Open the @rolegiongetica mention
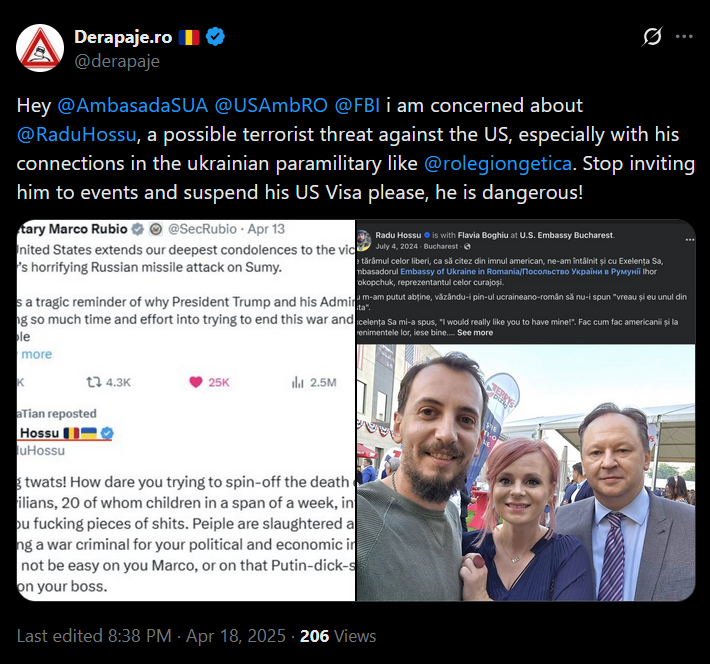 coord(498,164)
